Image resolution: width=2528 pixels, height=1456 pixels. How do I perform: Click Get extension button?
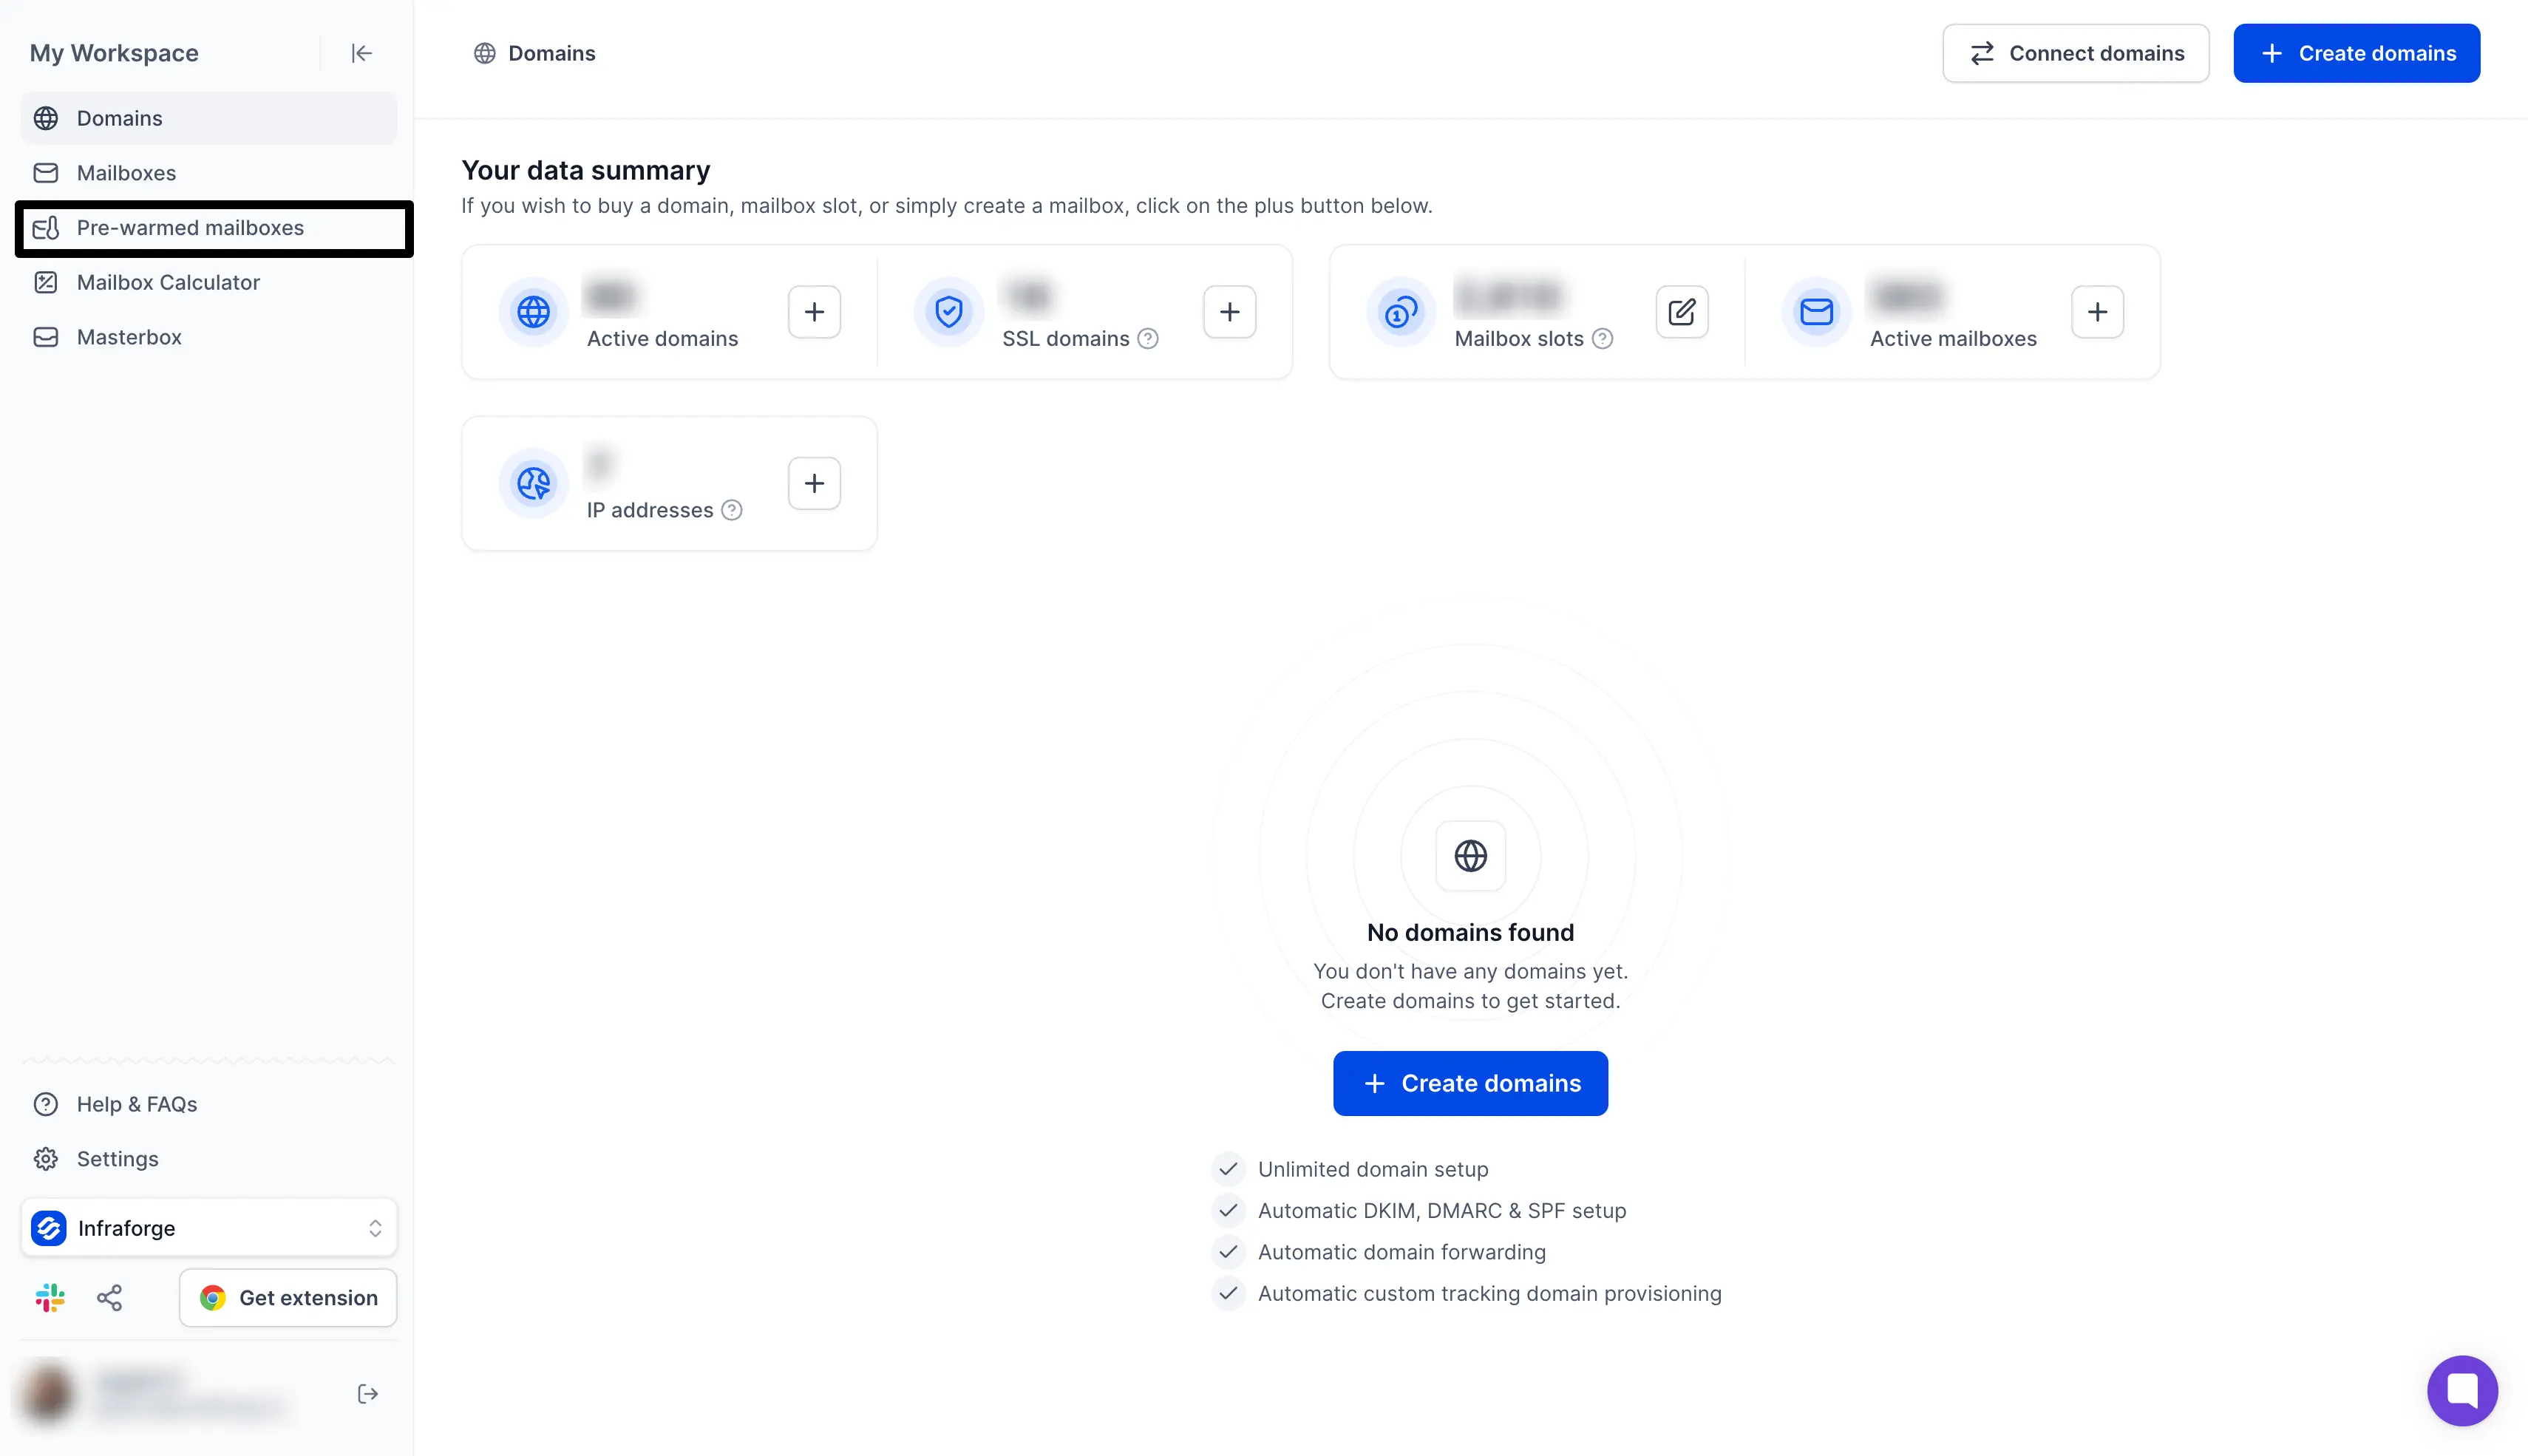pos(288,1298)
